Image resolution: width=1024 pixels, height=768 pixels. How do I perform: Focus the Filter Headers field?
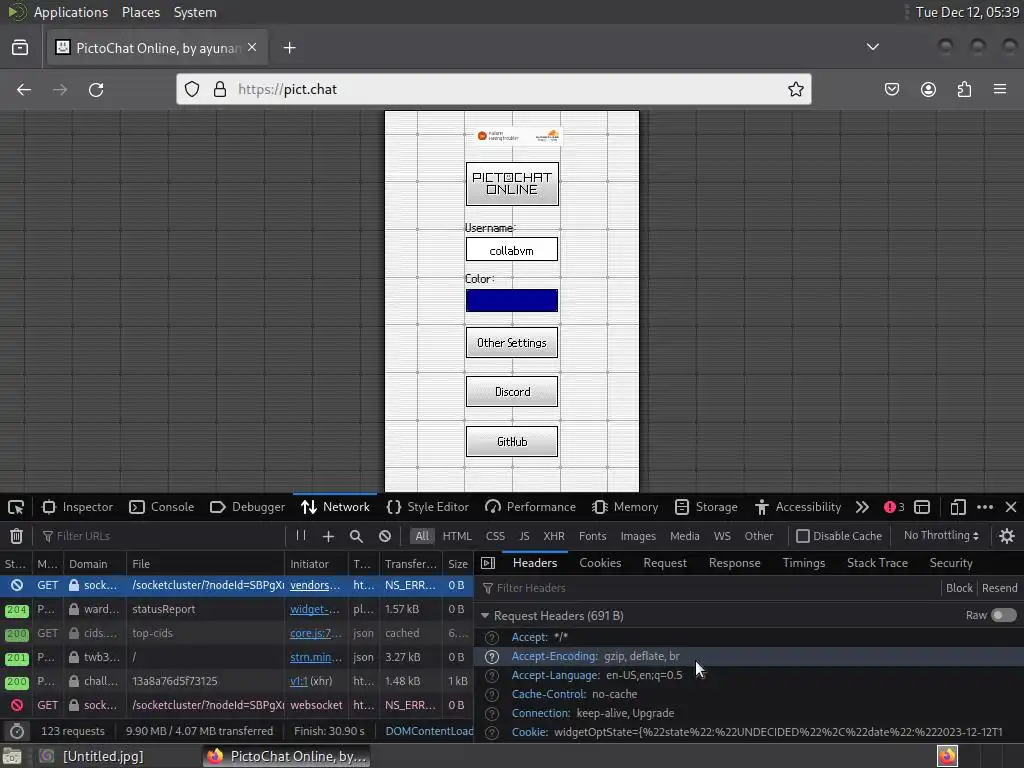(x=709, y=588)
